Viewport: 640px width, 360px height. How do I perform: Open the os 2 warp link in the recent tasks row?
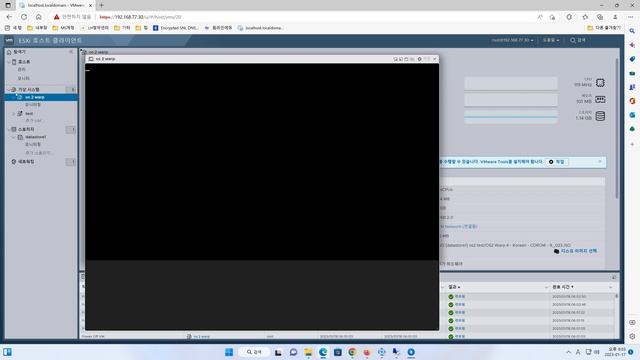pos(202,336)
